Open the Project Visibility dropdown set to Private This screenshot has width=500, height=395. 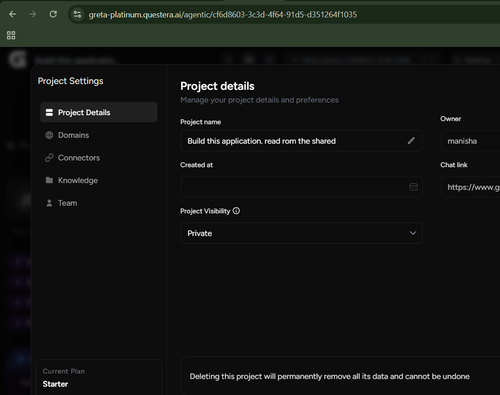(301, 233)
